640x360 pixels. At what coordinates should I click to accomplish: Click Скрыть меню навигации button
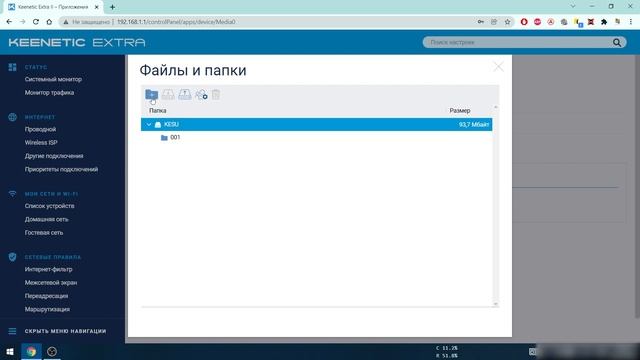tap(65, 331)
